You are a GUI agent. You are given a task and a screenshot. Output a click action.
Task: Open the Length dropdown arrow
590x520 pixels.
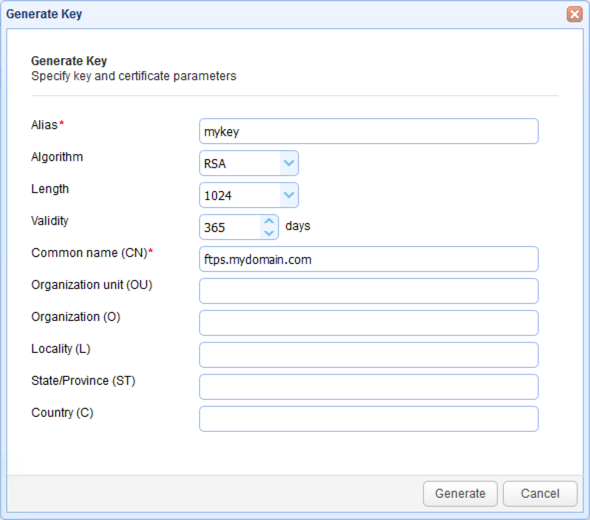click(289, 195)
